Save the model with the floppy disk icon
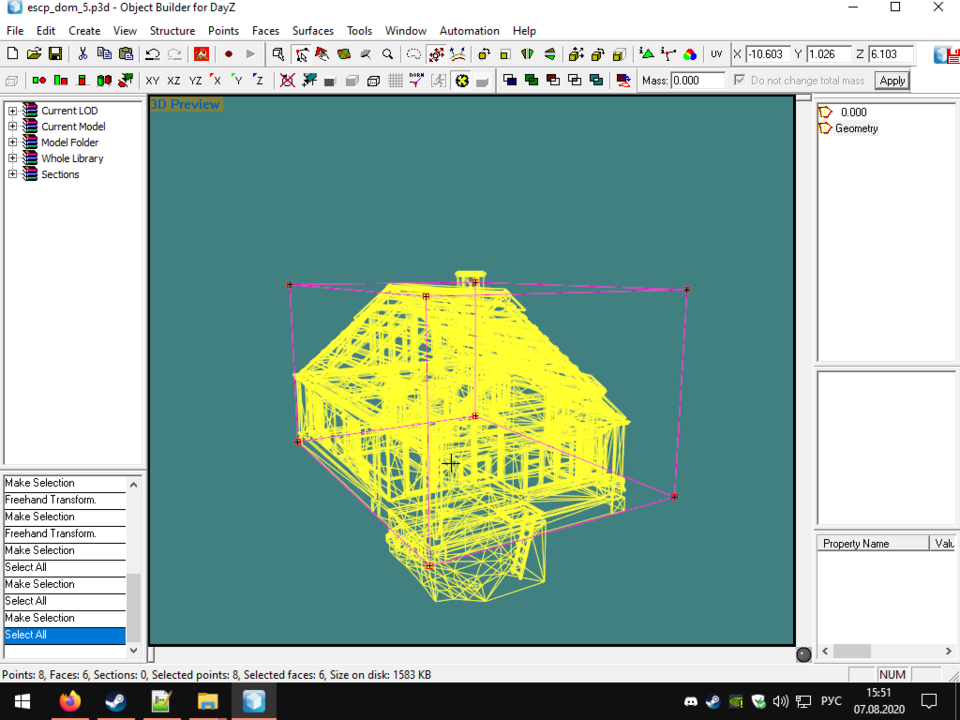 click(x=55, y=54)
